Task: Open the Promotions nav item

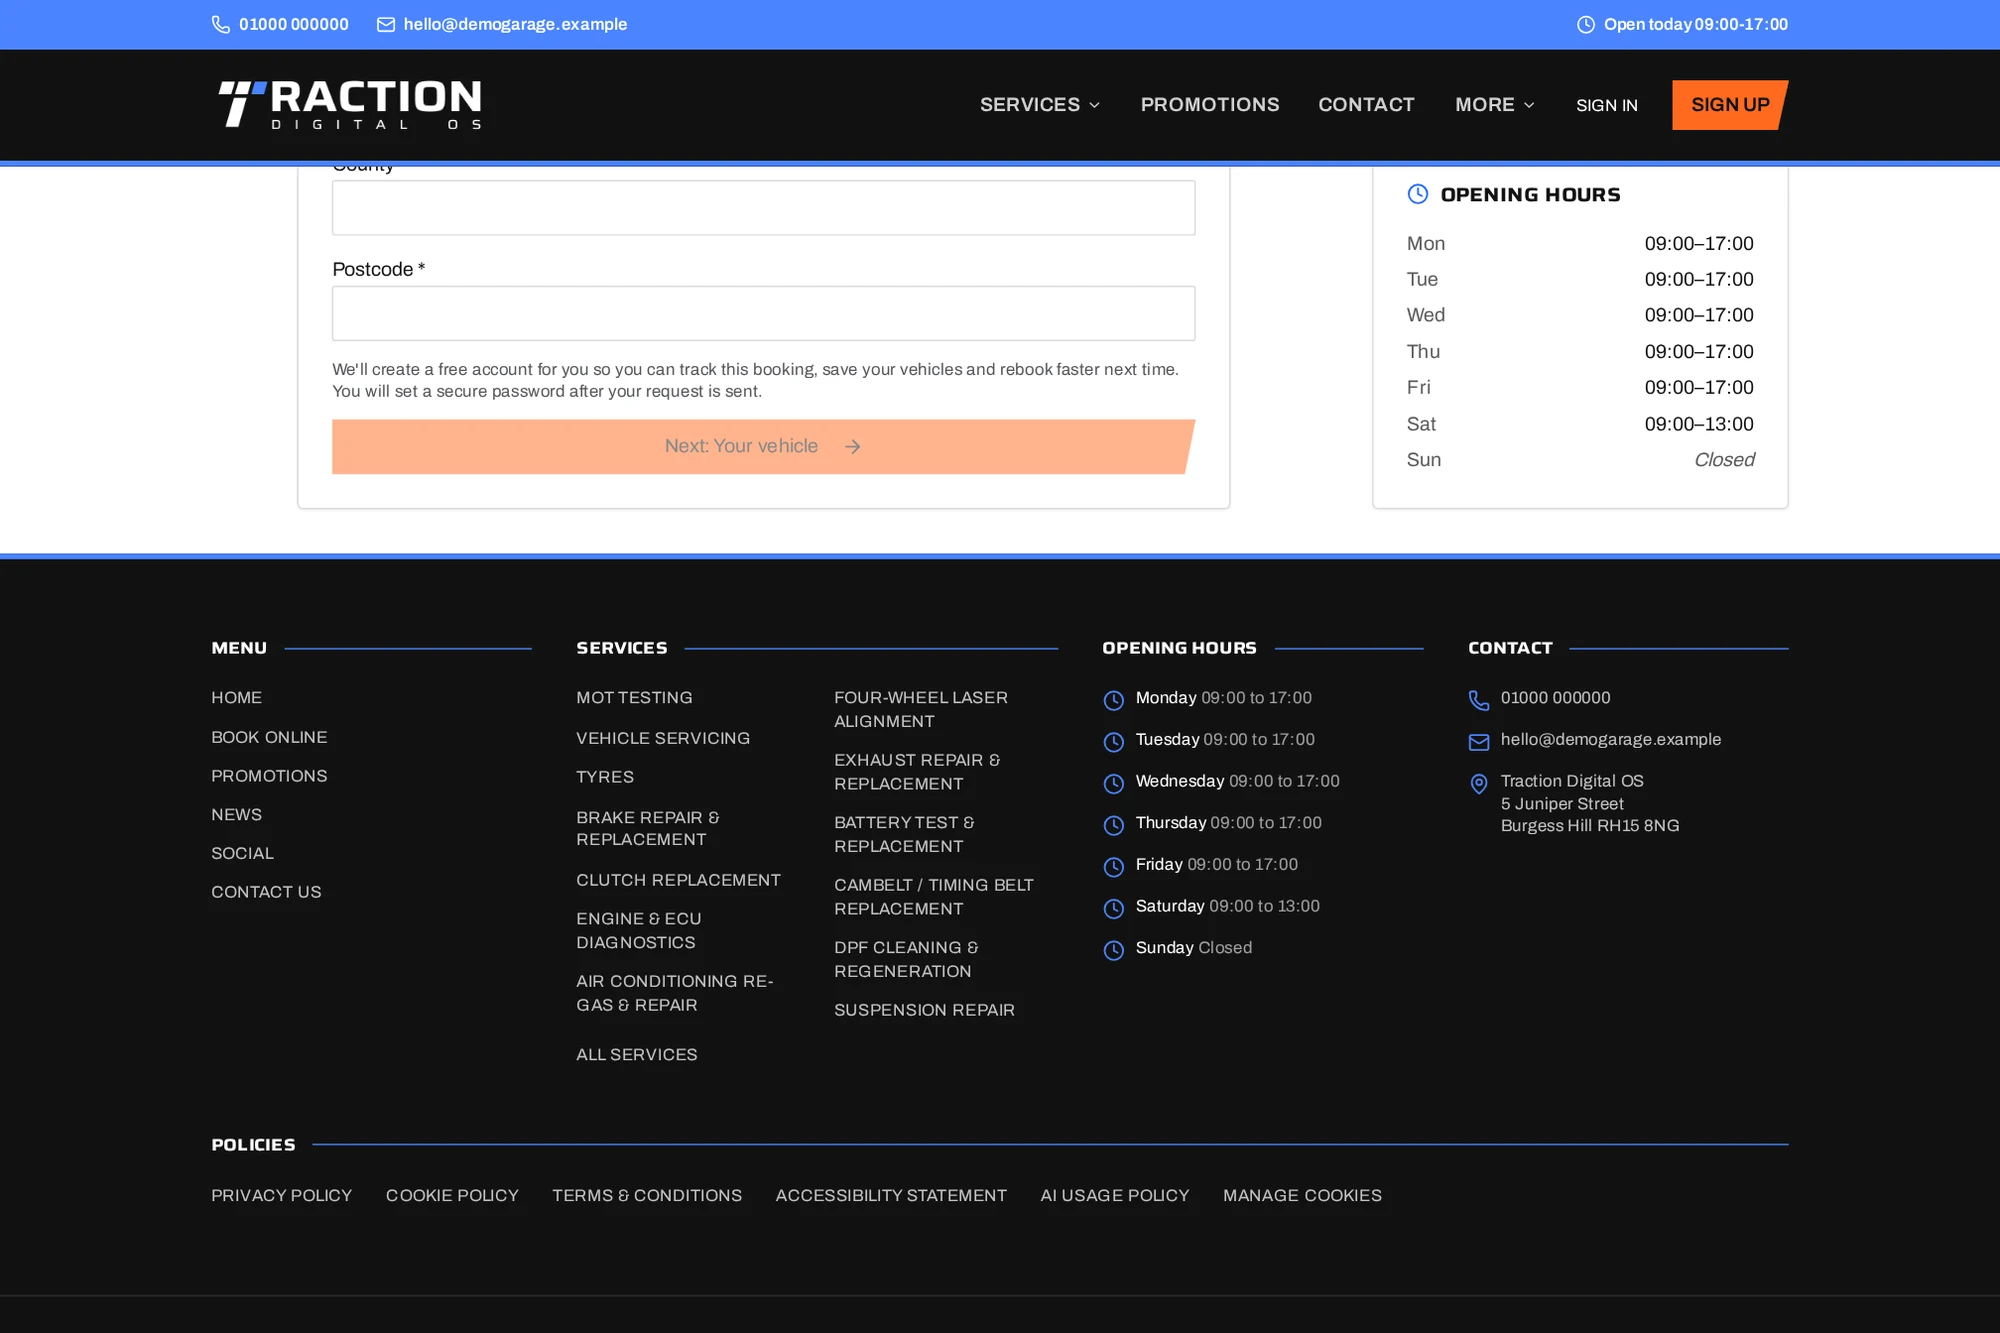Action: (1210, 105)
